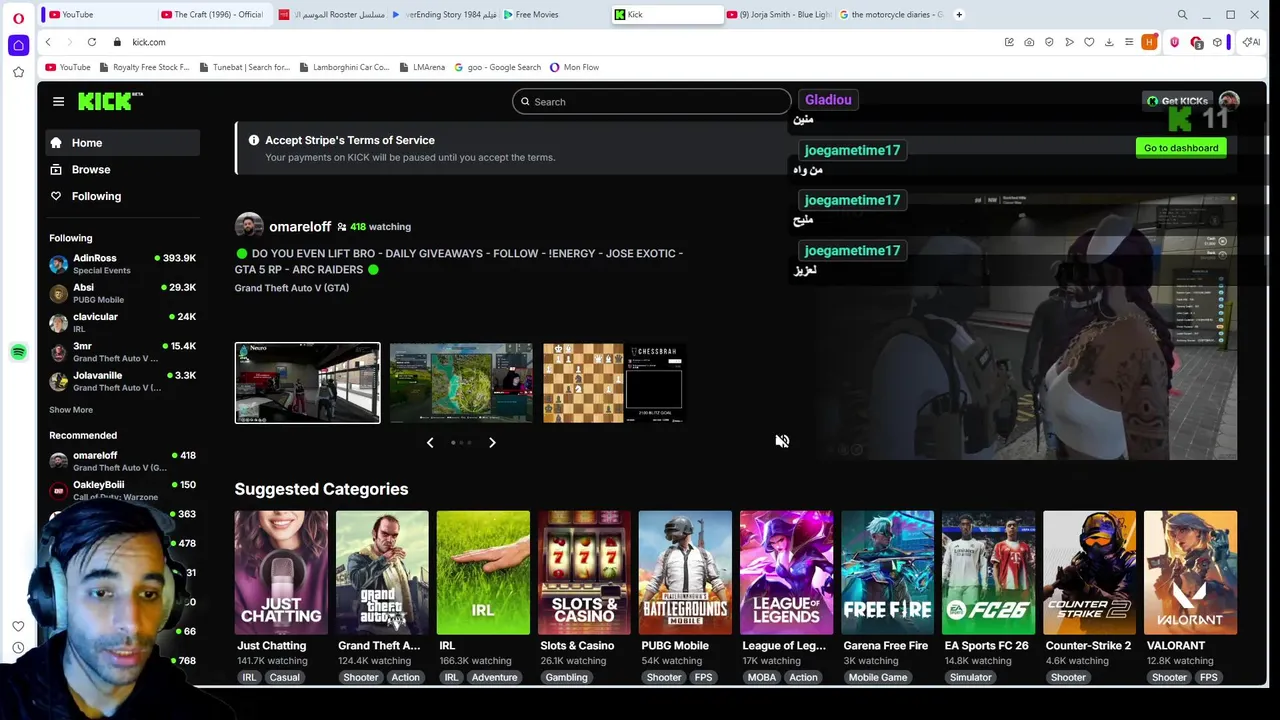Go to the Home sidebar item
1280x720 pixels.
122,143
